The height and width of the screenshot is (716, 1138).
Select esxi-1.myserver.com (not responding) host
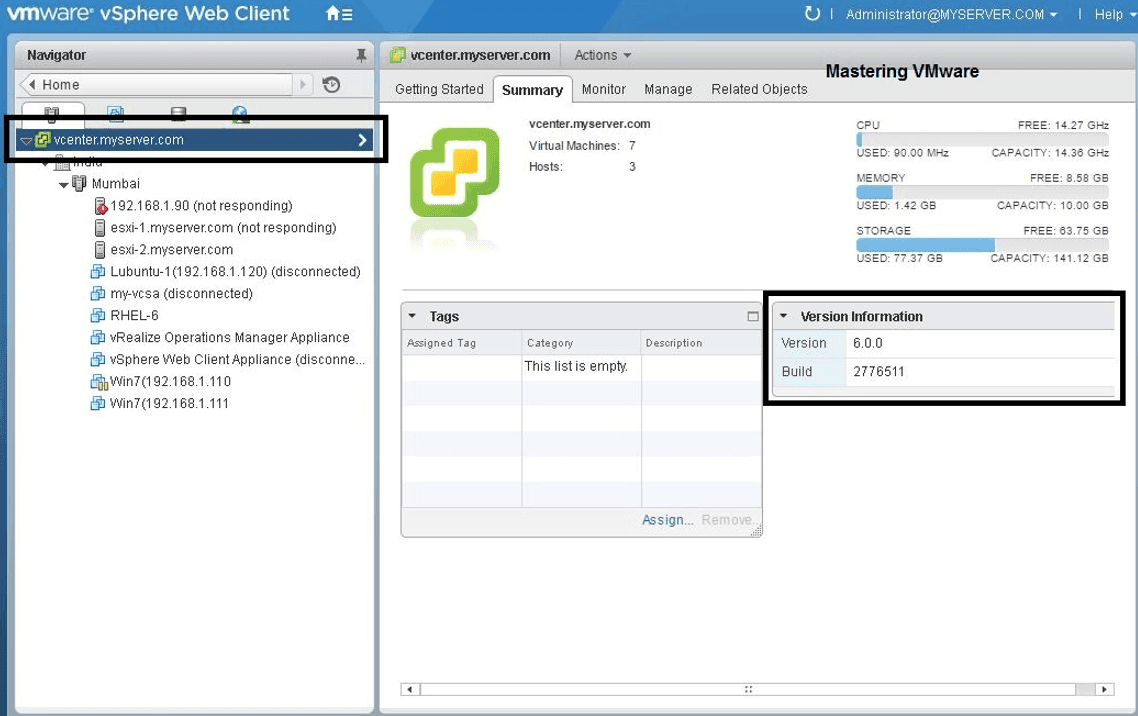pyautogui.click(x=224, y=228)
